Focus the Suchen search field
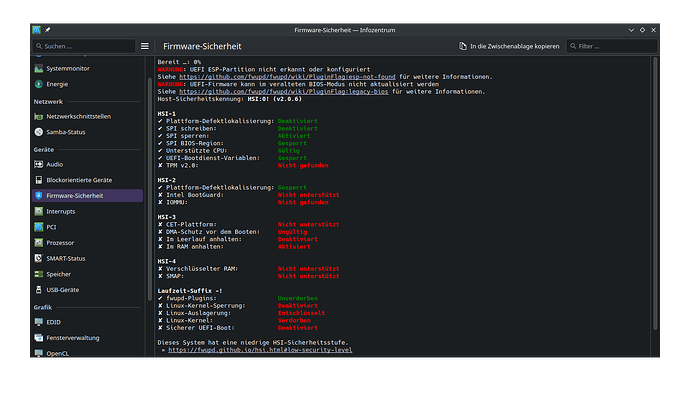690x393 pixels. click(x=84, y=46)
